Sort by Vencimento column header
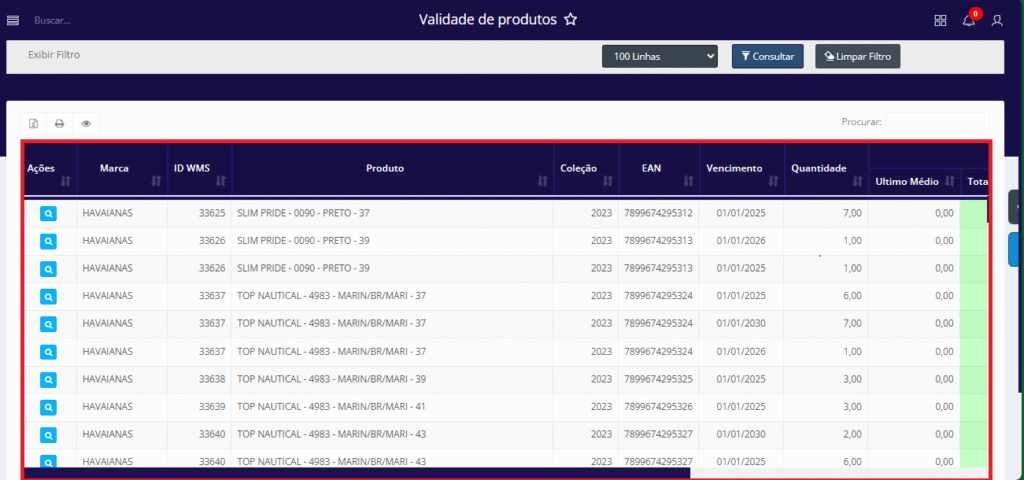This screenshot has height=480, width=1024. point(733,168)
